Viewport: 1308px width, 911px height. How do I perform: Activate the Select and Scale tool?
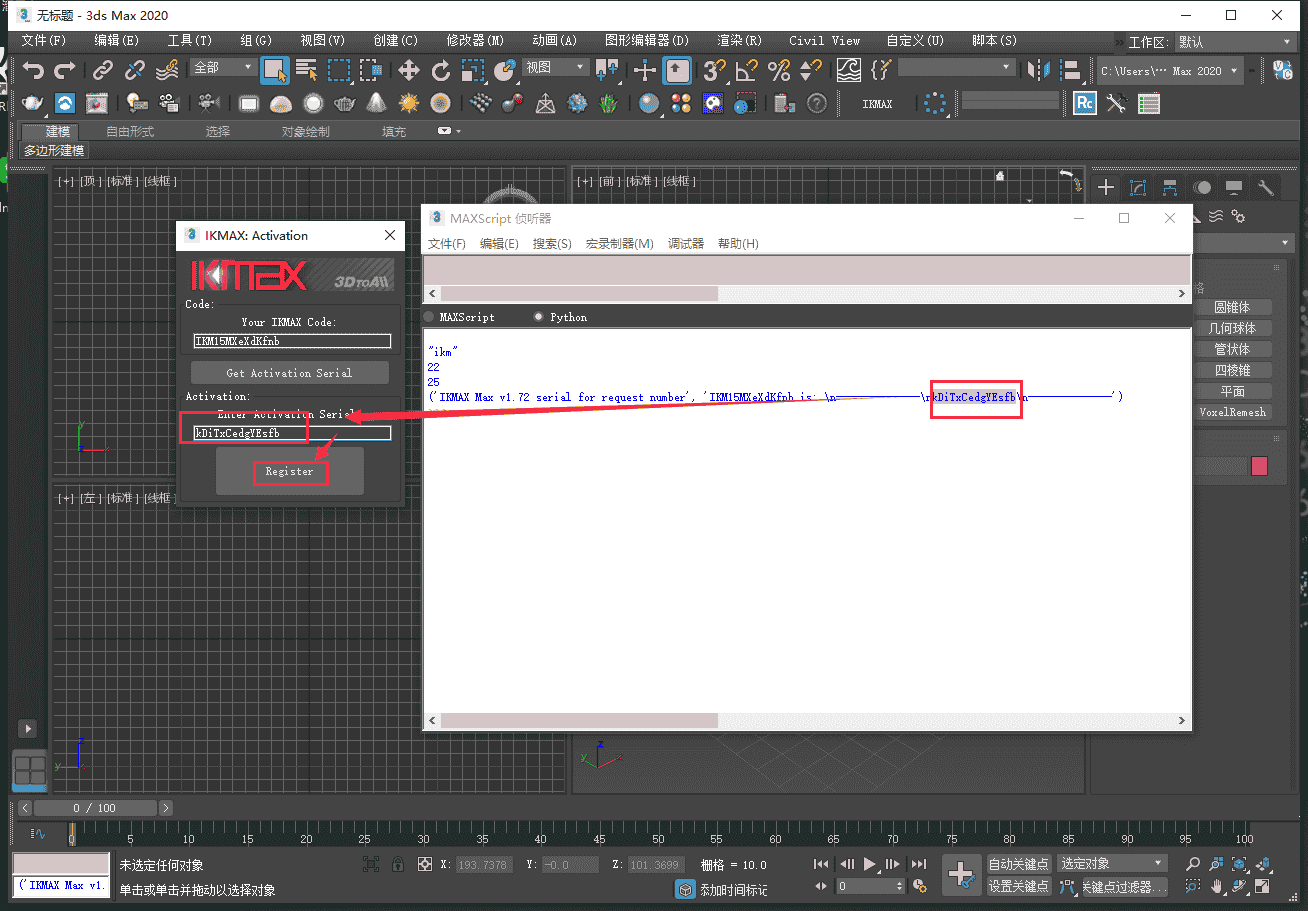coord(473,70)
